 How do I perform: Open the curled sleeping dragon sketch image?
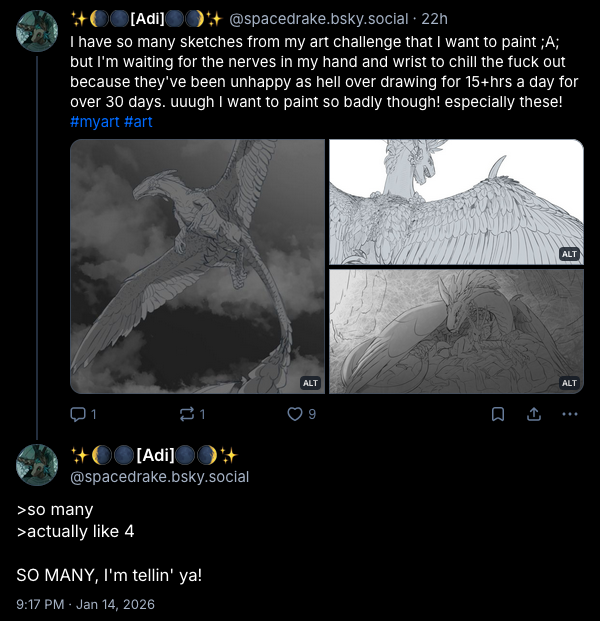click(456, 331)
